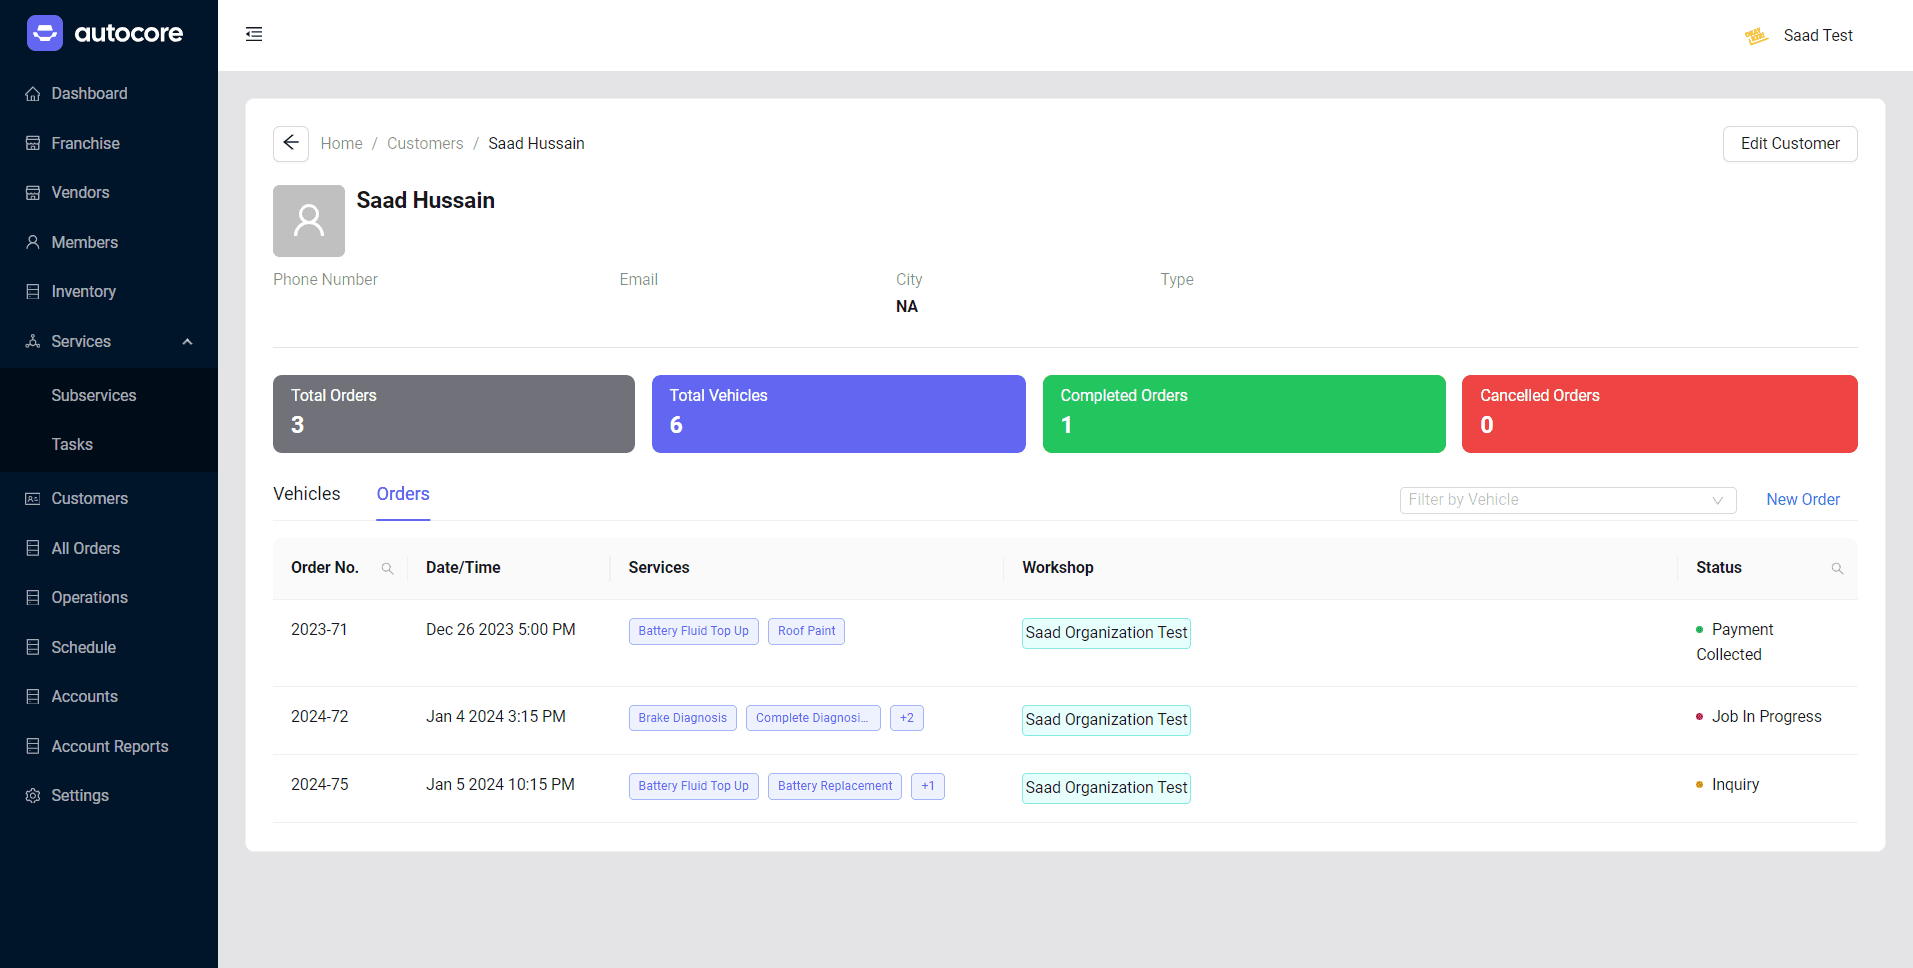The width and height of the screenshot is (1913, 968).
Task: Click the Account Reports icon in the sidebar
Action: click(x=33, y=746)
